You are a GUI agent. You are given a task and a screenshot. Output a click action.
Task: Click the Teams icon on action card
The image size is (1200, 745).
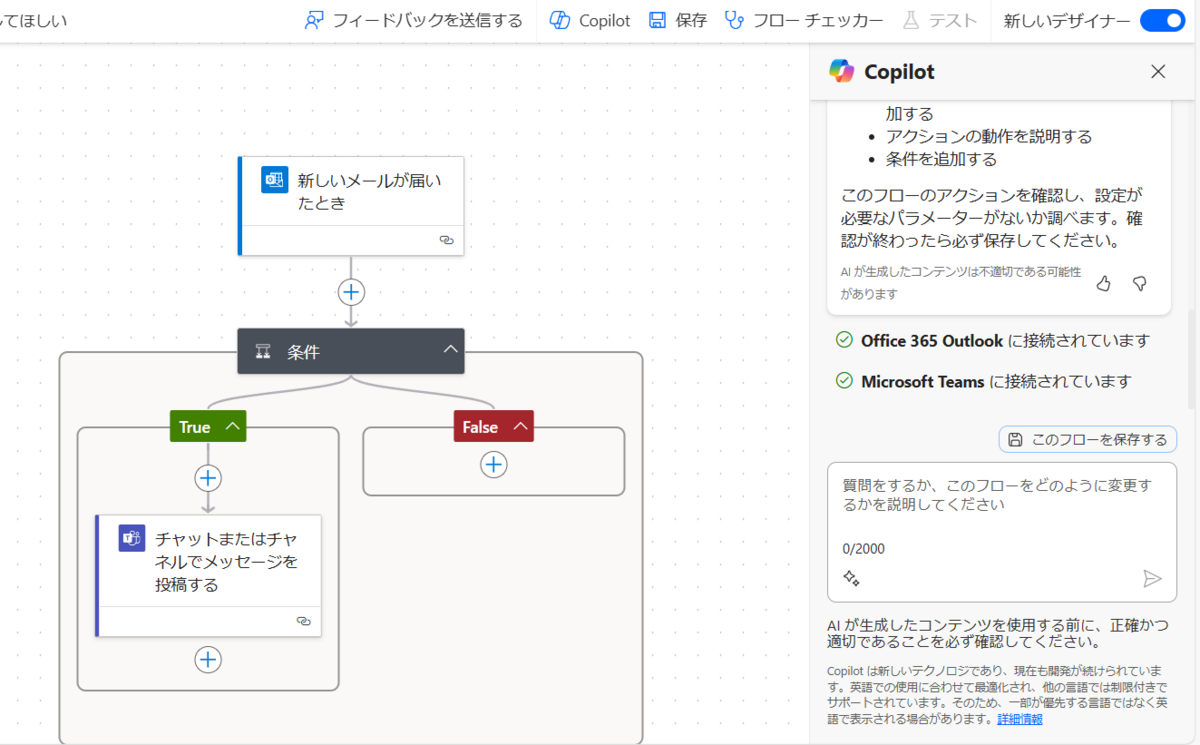132,538
